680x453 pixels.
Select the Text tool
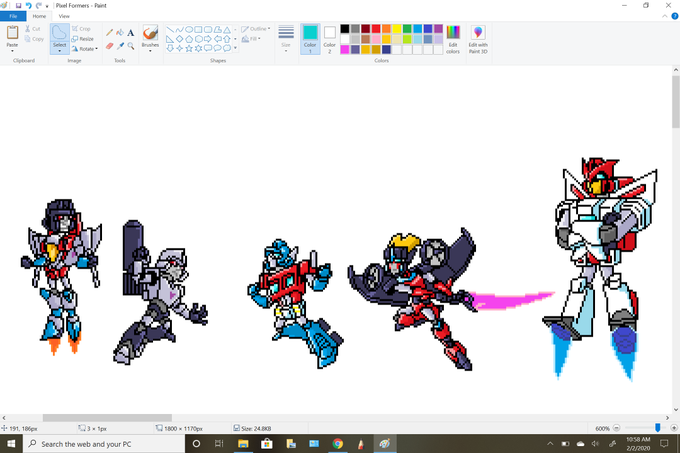coord(131,33)
